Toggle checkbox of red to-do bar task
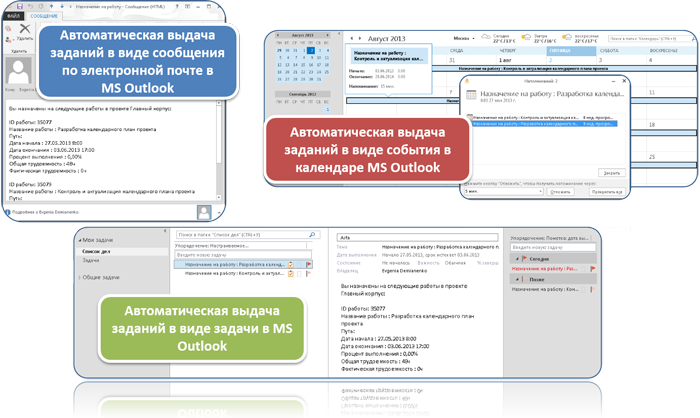 [584, 269]
